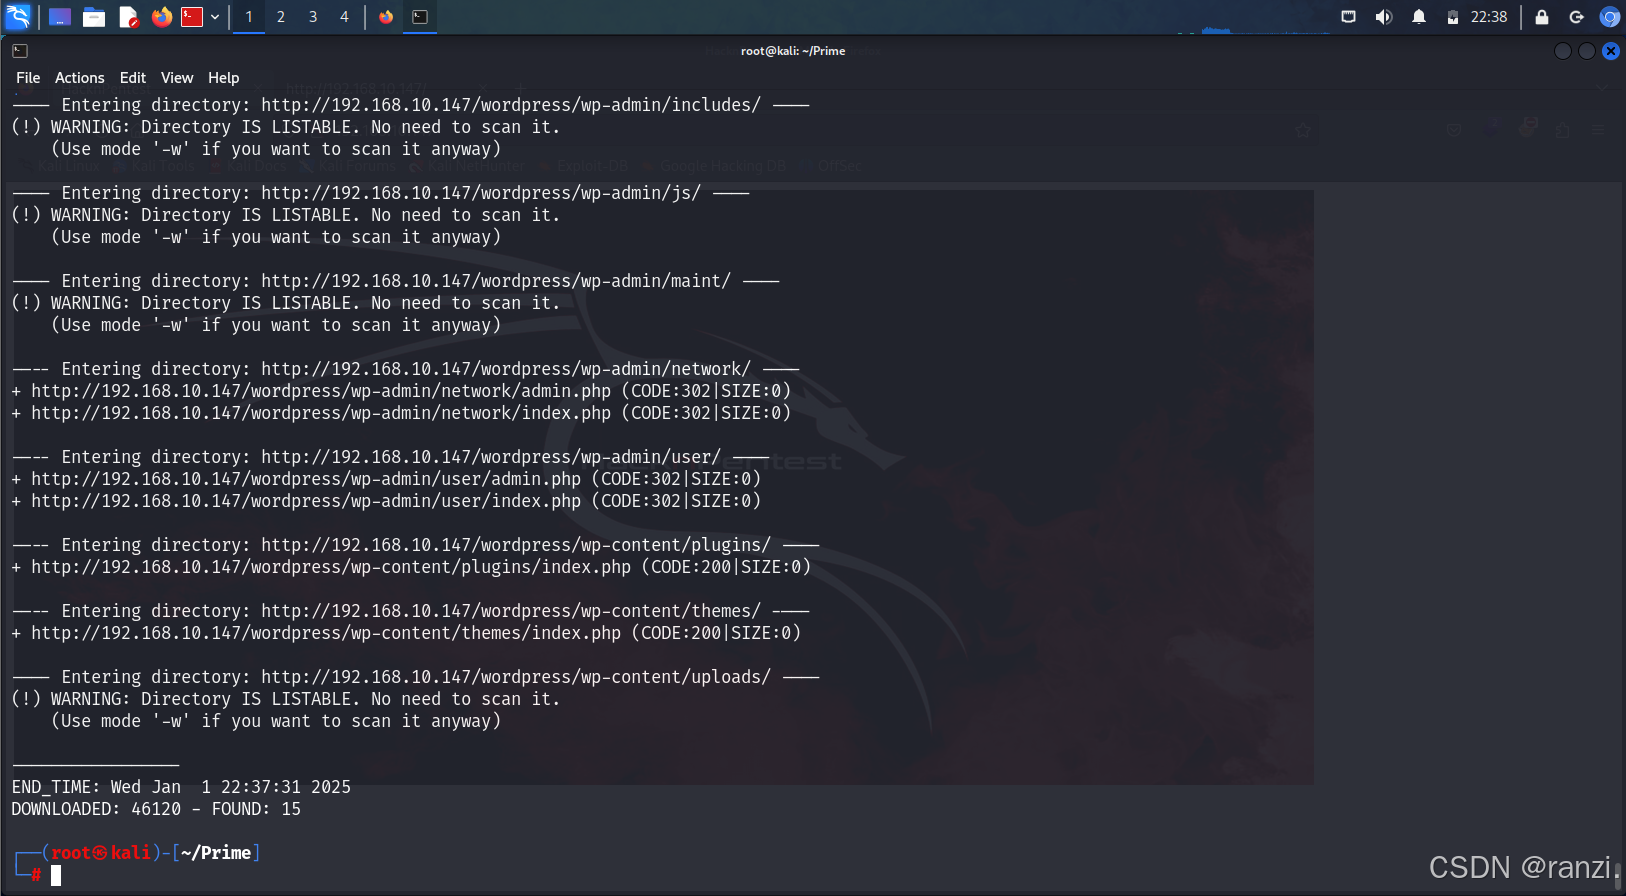Open the volume control tray icon
Screen dimensions: 1626x896
click(x=1384, y=17)
